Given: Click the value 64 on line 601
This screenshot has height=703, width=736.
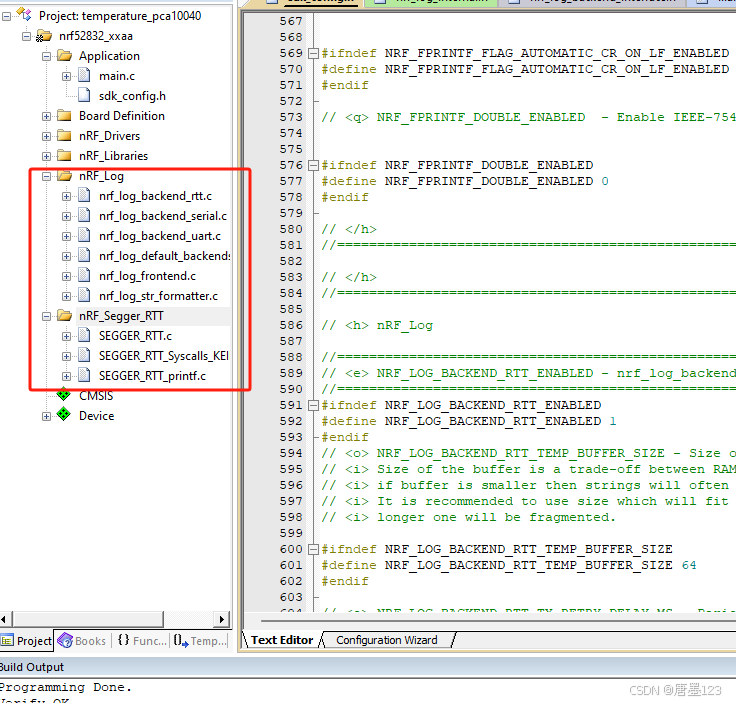Looking at the screenshot, I should pos(689,565).
